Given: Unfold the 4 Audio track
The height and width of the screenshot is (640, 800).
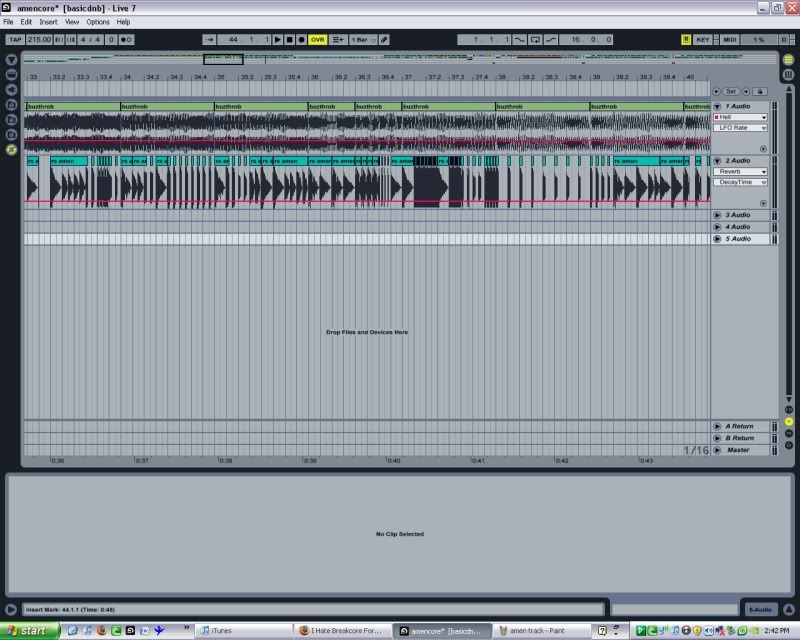Looking at the screenshot, I should [717, 227].
